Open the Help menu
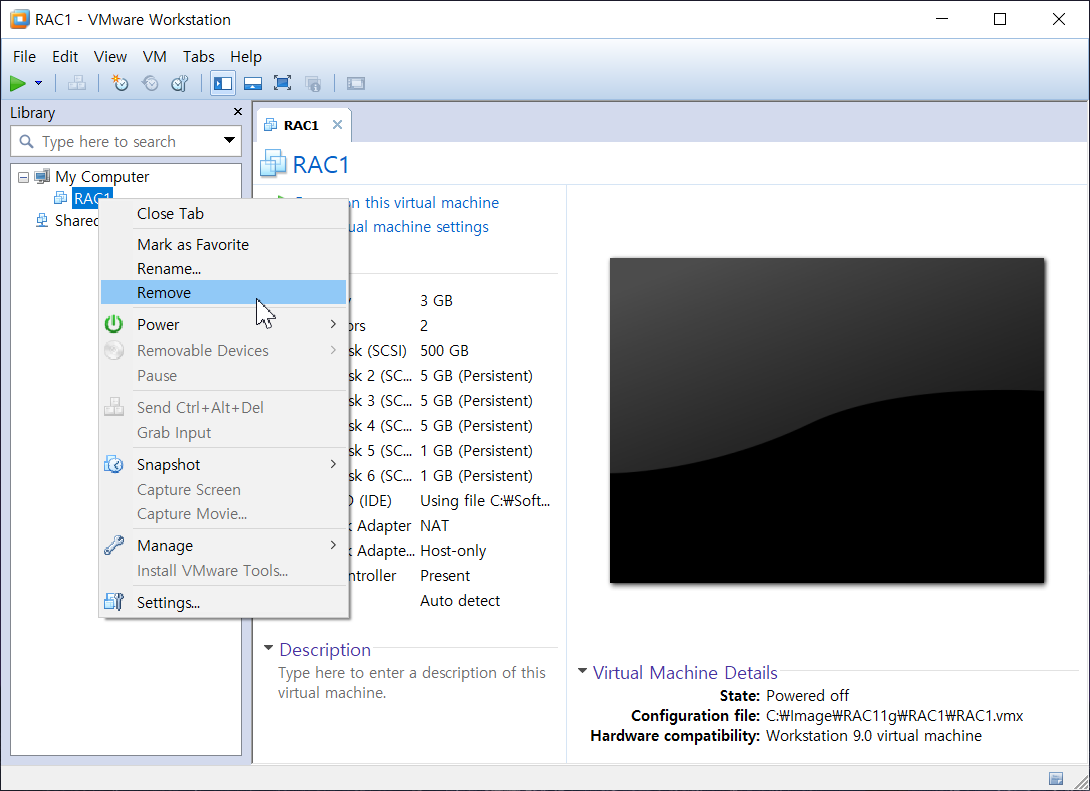 pyautogui.click(x=246, y=56)
